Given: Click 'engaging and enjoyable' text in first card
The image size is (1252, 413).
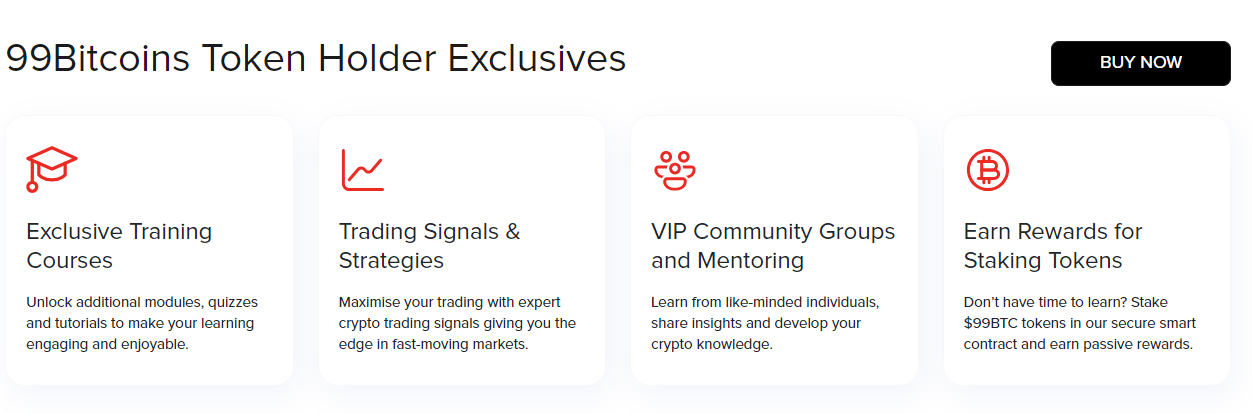Looking at the screenshot, I should (108, 345).
